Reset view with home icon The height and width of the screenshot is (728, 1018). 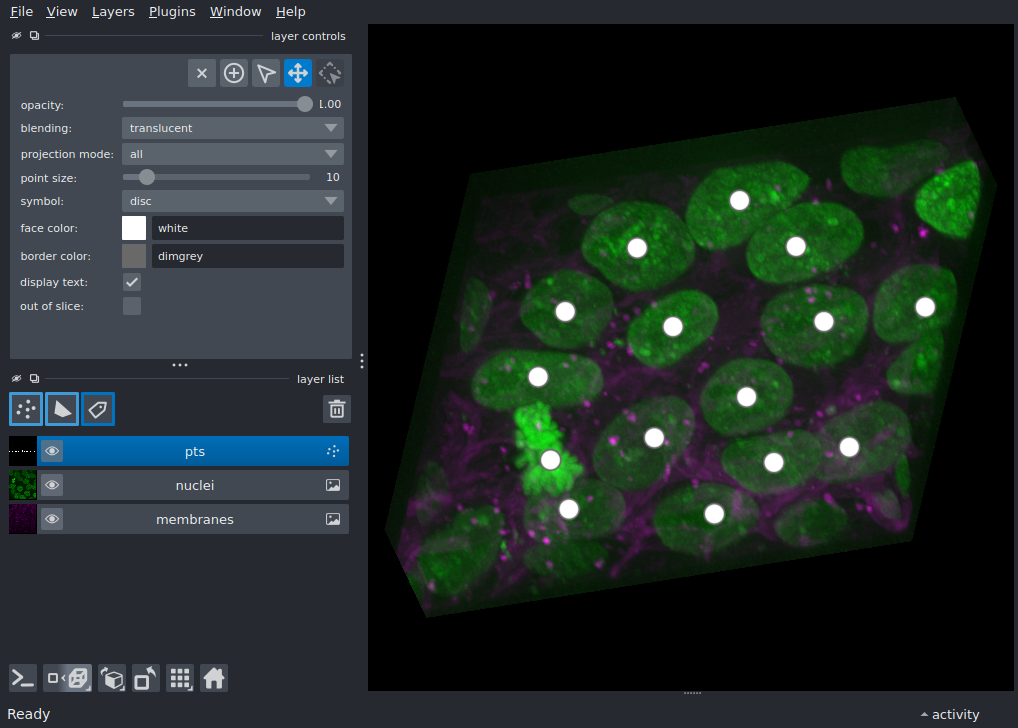point(213,678)
